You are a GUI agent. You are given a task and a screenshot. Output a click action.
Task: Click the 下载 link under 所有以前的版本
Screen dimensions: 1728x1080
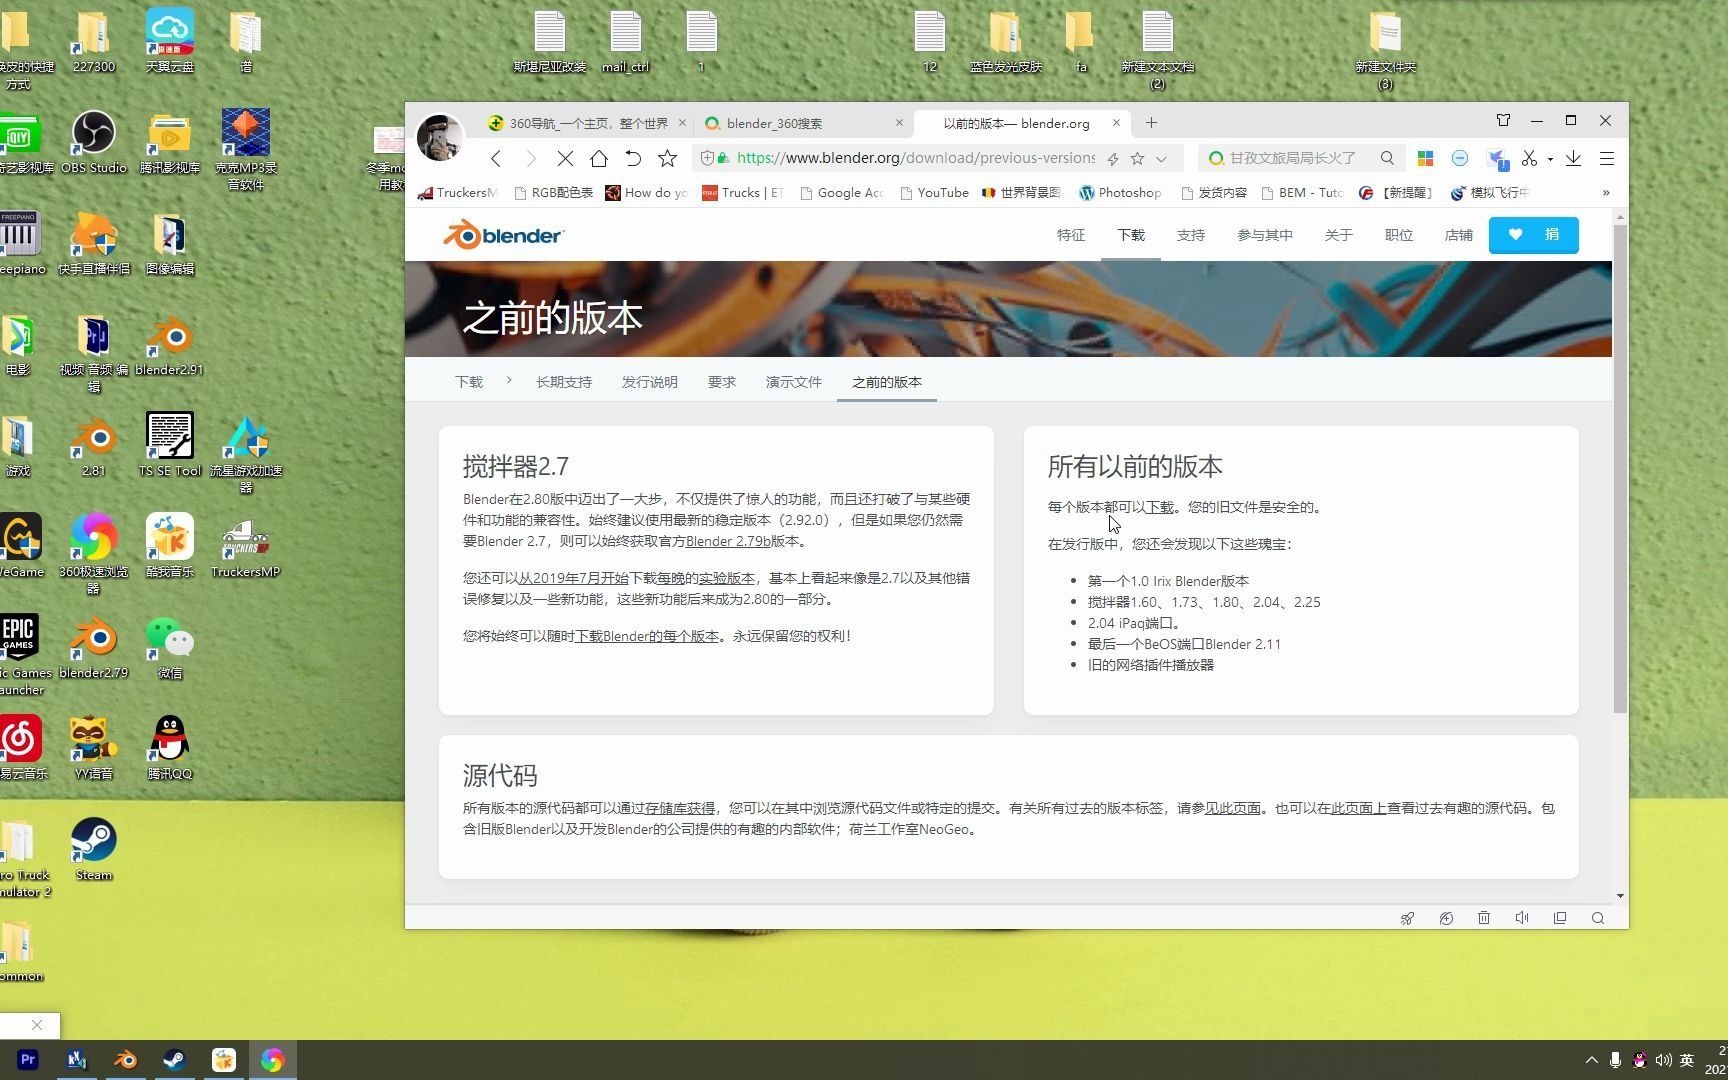(1160, 507)
